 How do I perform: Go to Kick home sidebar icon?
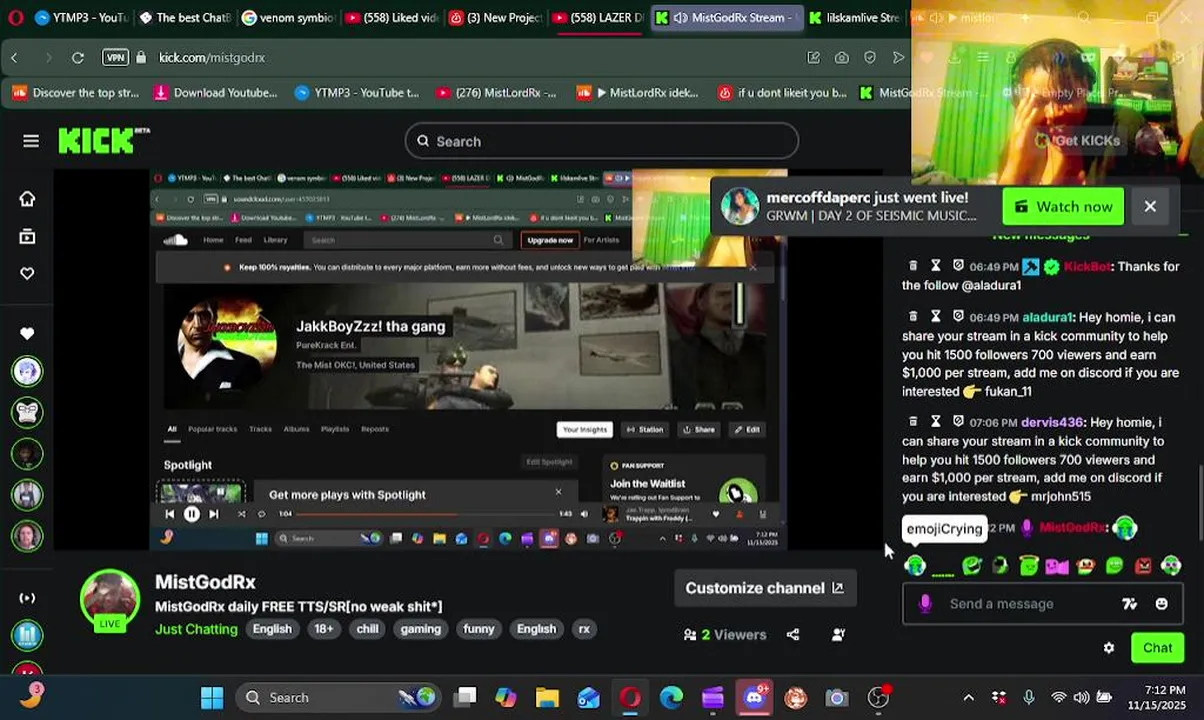pos(27,199)
